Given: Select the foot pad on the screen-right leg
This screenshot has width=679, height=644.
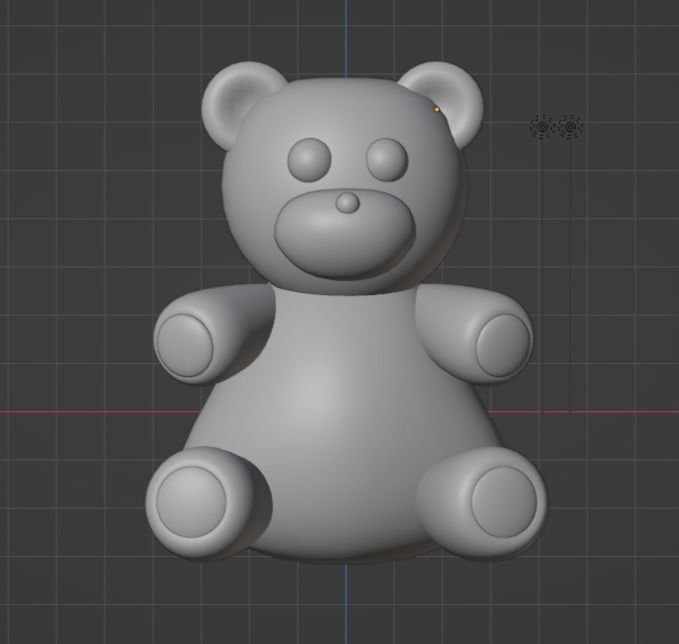Looking at the screenshot, I should pyautogui.click(x=504, y=502).
